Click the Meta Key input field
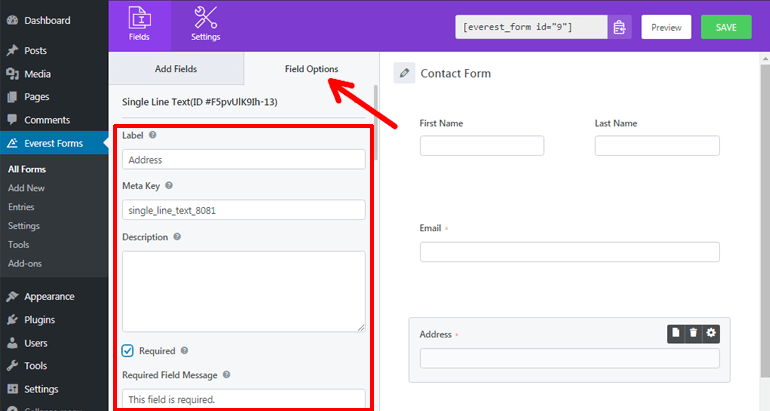Viewport: 770px width, 411px height. point(244,210)
